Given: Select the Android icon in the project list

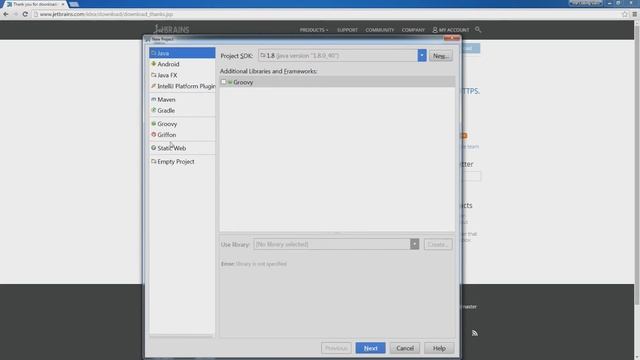Looking at the screenshot, I should pyautogui.click(x=153, y=64).
